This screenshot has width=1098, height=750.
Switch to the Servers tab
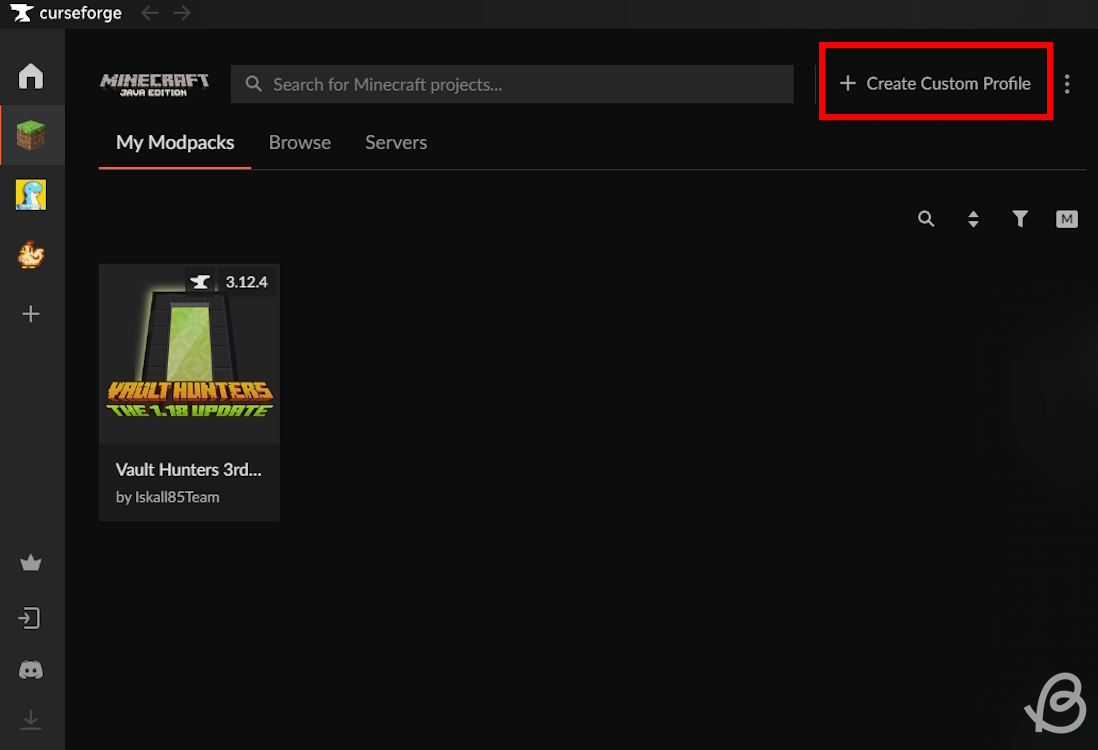(x=395, y=142)
